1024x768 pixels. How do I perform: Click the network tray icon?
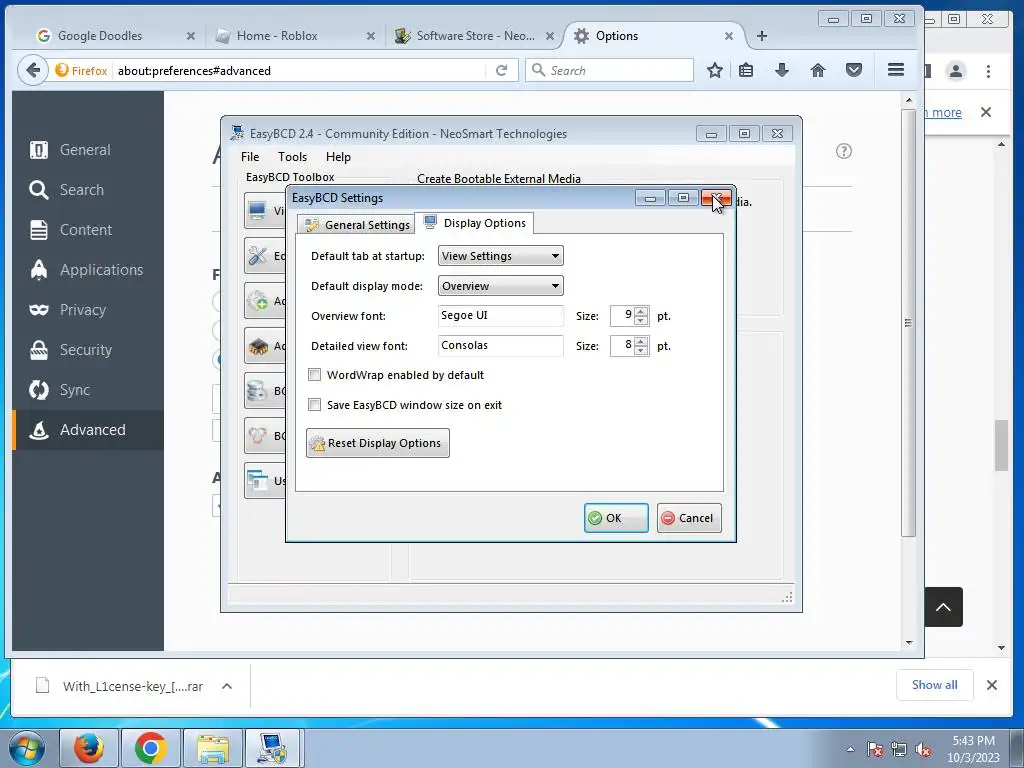(899, 750)
